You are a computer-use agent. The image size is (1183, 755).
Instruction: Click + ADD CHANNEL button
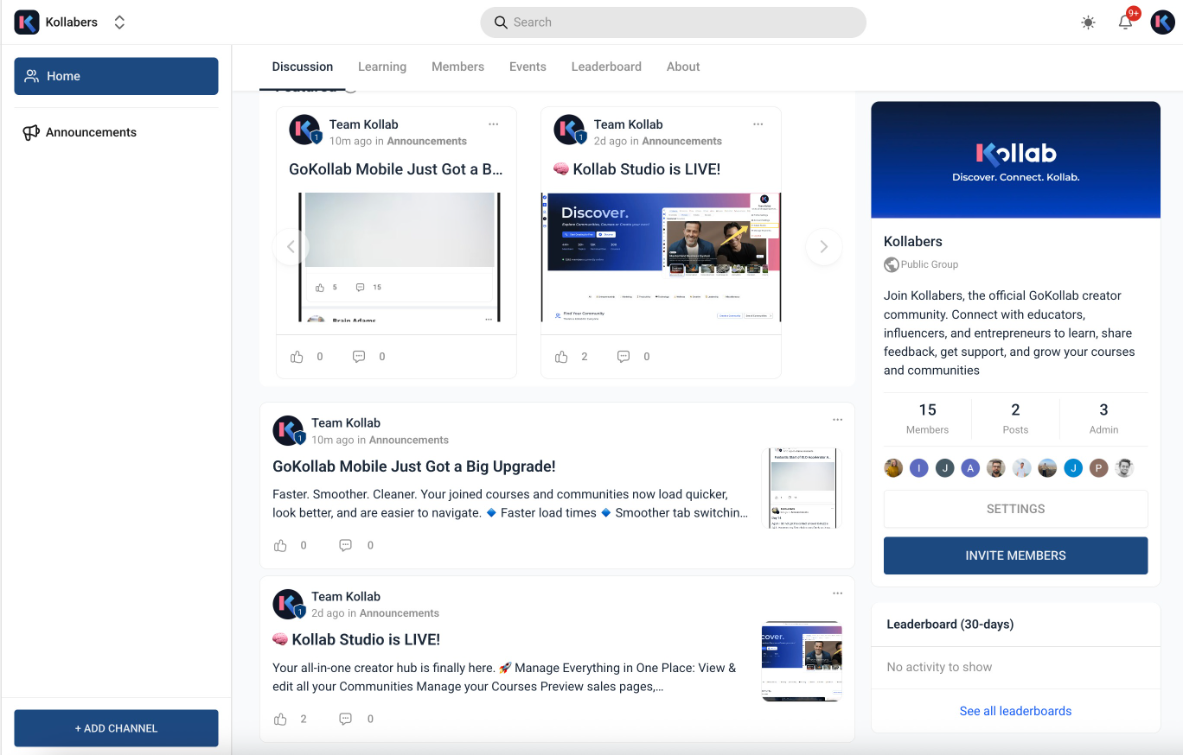(x=116, y=728)
